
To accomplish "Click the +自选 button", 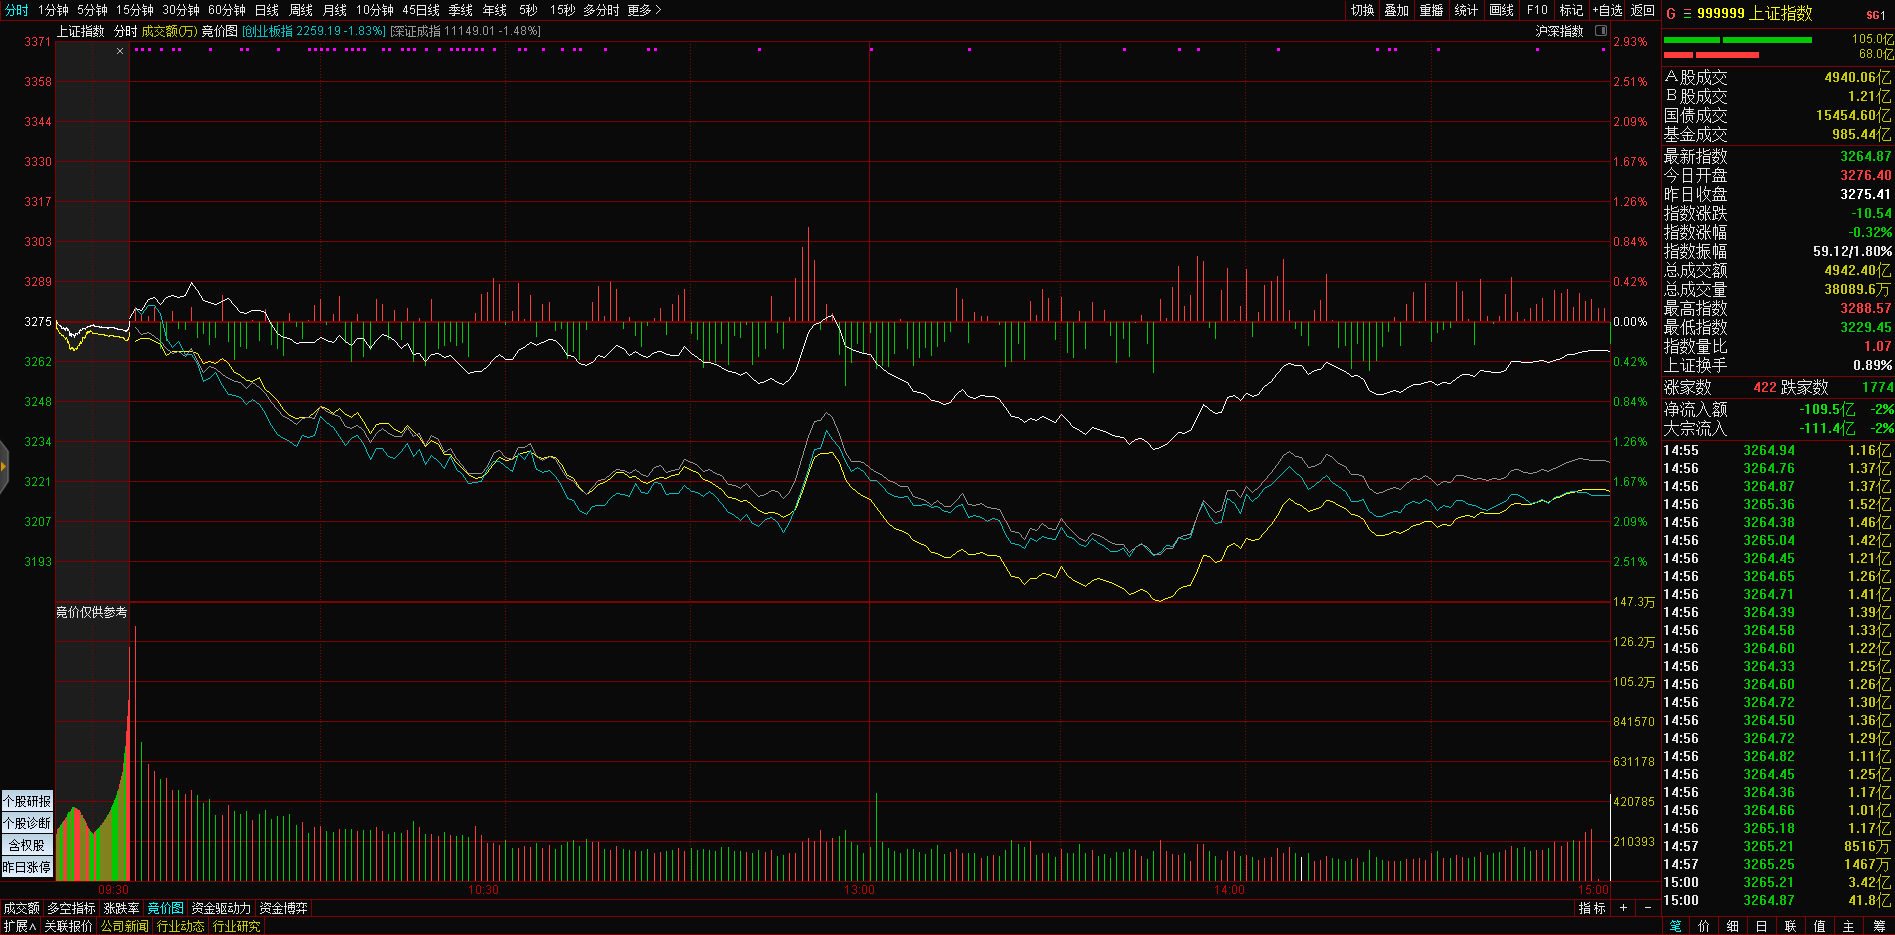I will click(1608, 10).
